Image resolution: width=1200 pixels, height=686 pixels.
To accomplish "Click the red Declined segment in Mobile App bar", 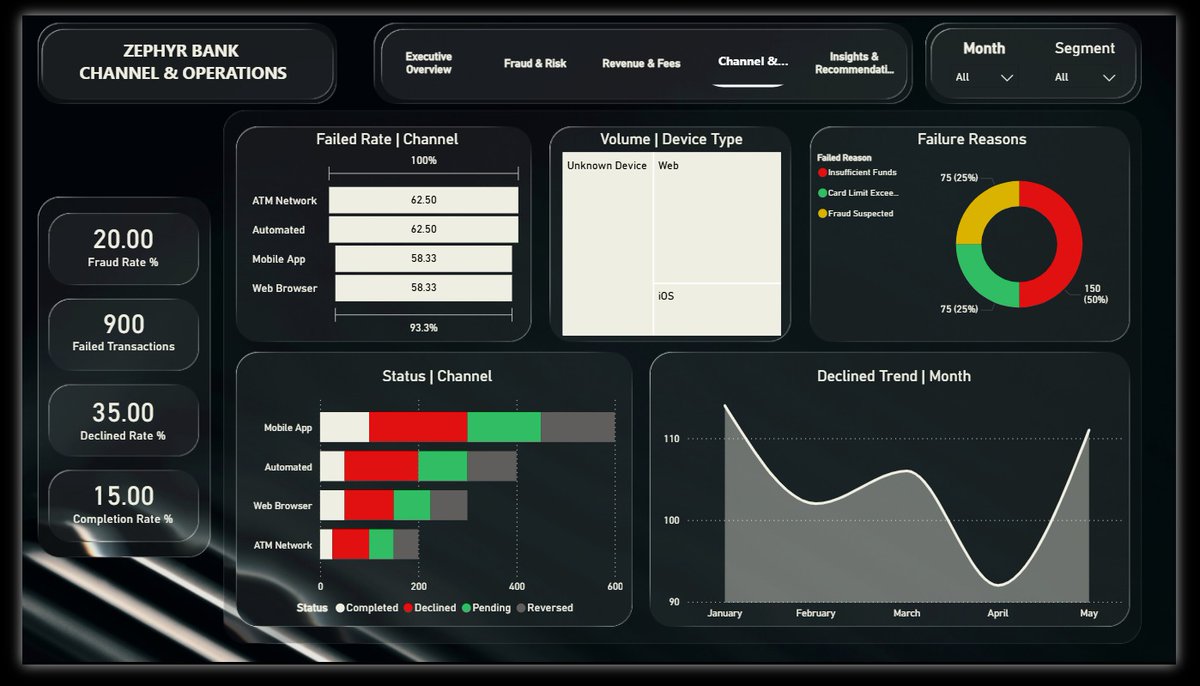I will [418, 427].
